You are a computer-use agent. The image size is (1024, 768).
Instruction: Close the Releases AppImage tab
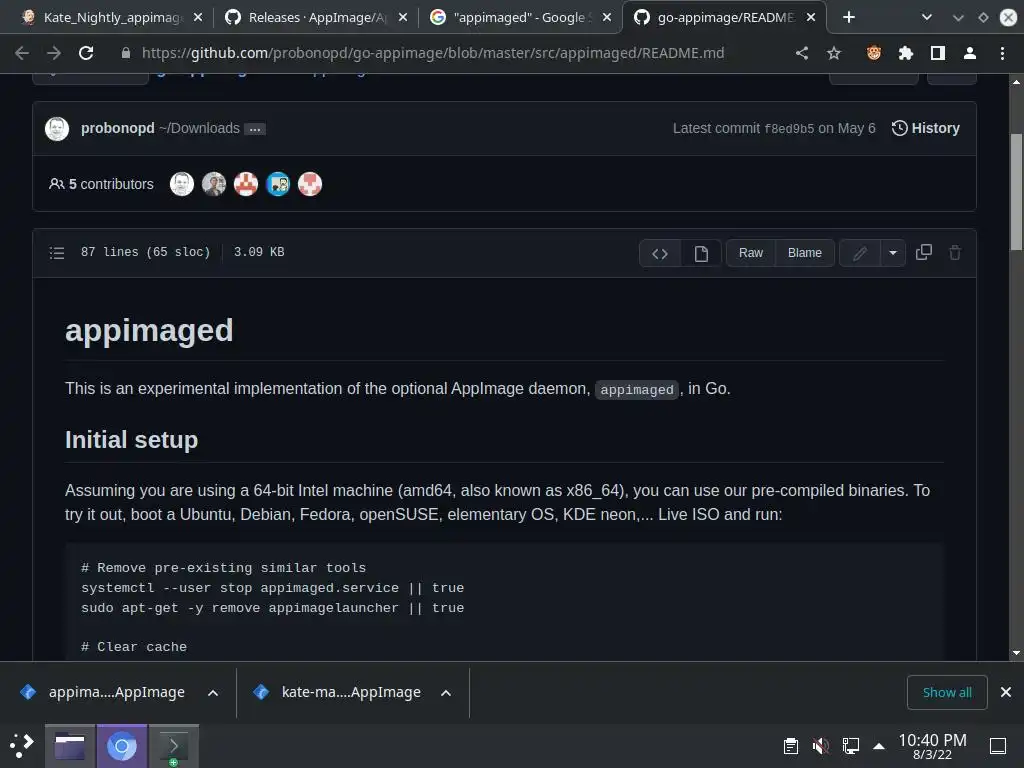(x=403, y=18)
